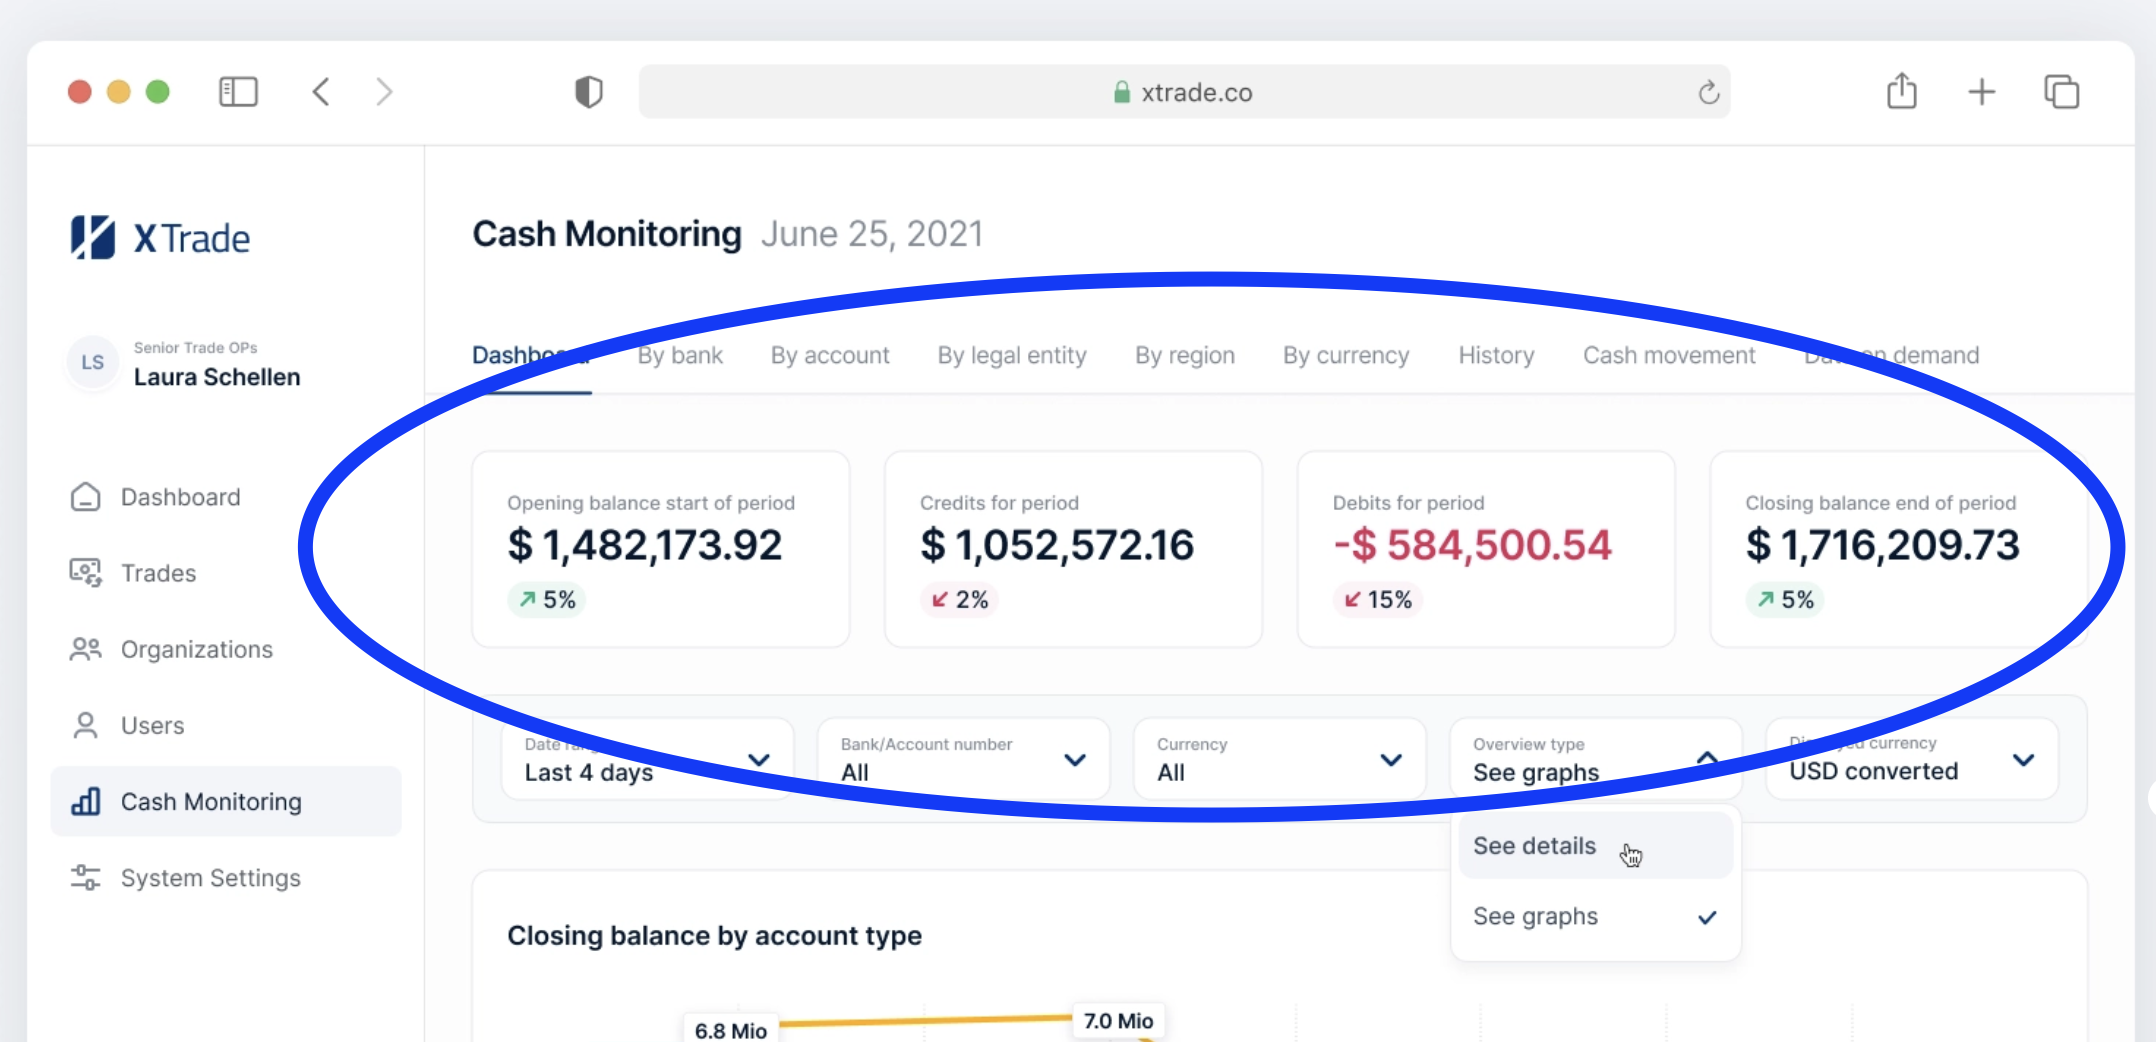Click the 6.8 Mio chart label
Image resolution: width=2156 pixels, height=1042 pixels.
pyautogui.click(x=731, y=1029)
